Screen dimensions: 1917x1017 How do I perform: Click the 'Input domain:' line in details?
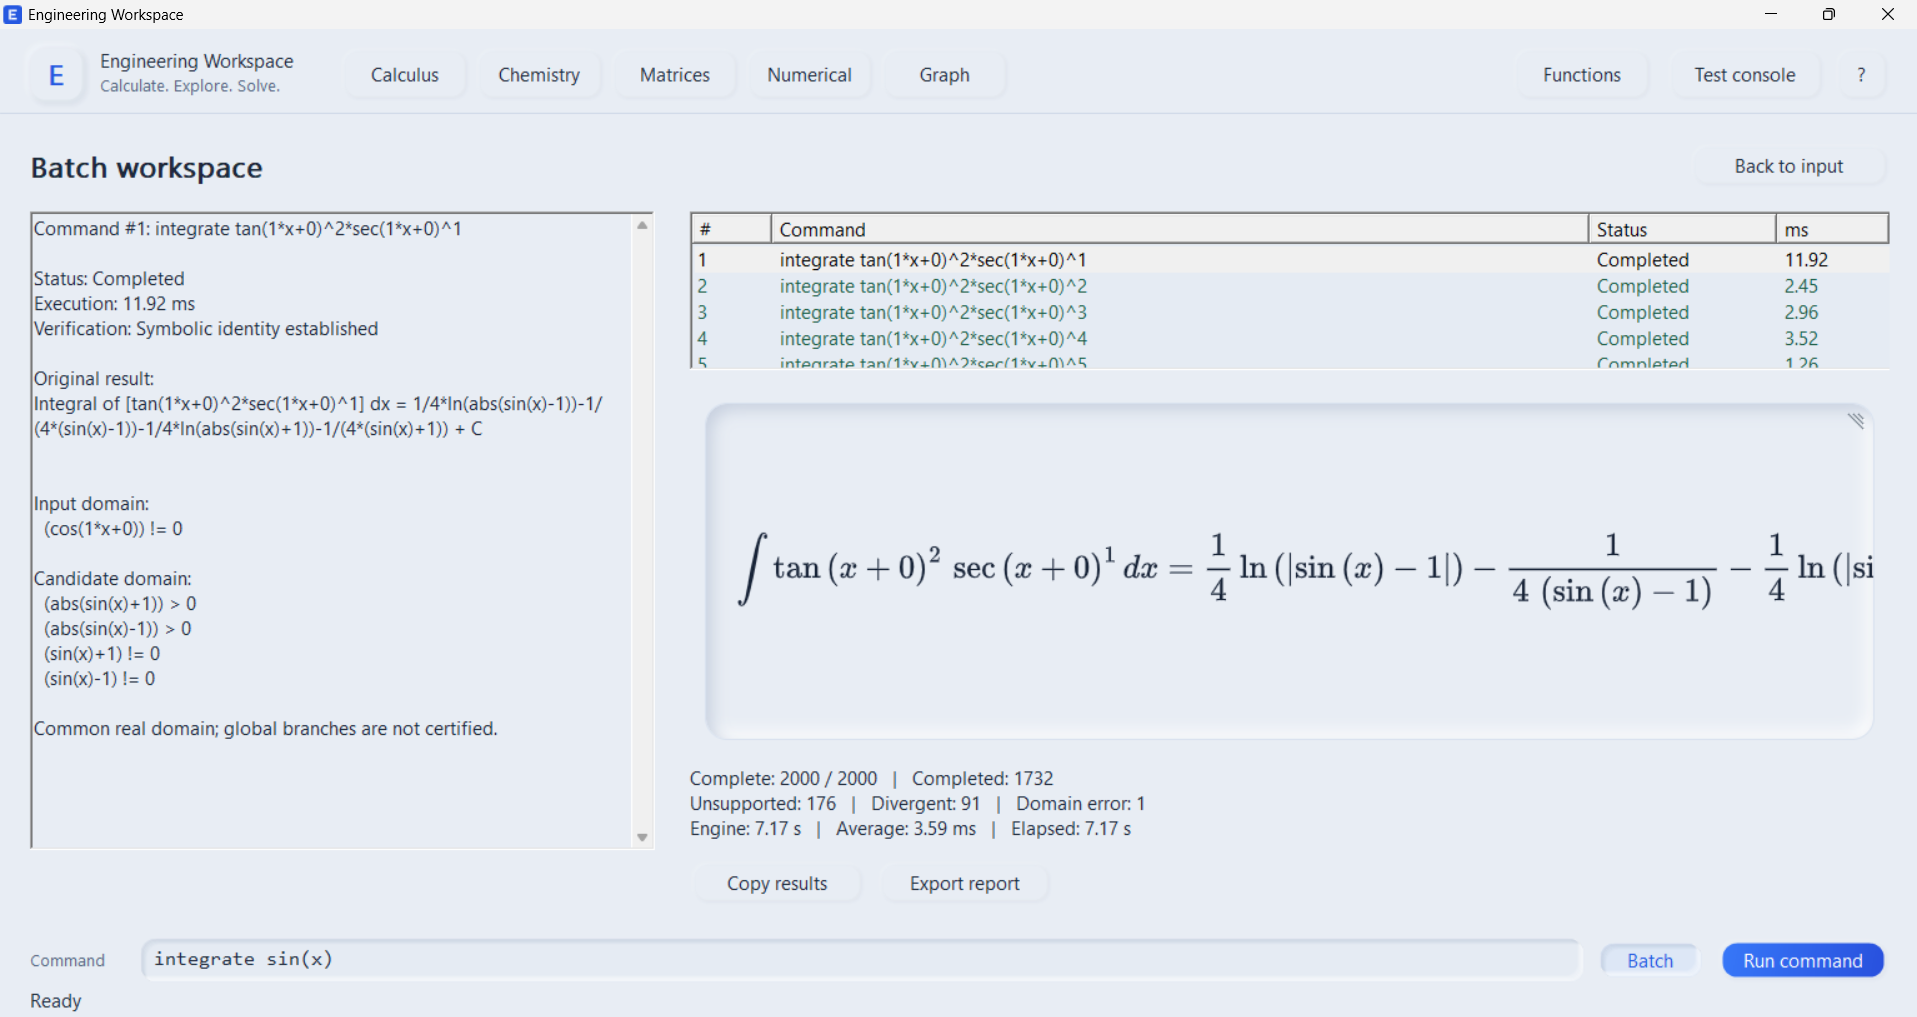tap(91, 504)
